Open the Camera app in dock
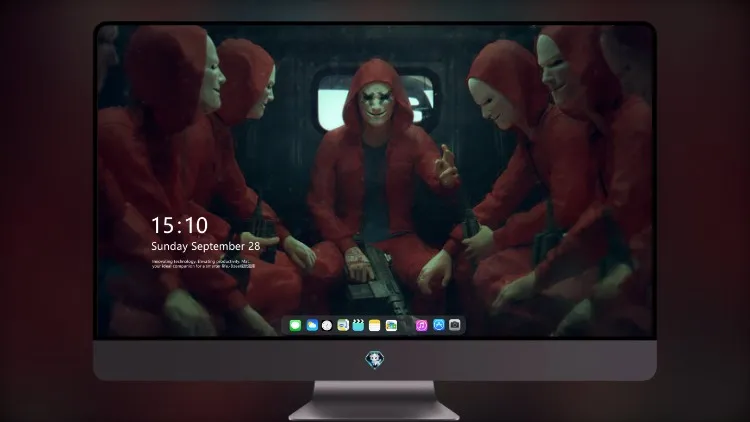The width and height of the screenshot is (750, 422). (x=455, y=325)
